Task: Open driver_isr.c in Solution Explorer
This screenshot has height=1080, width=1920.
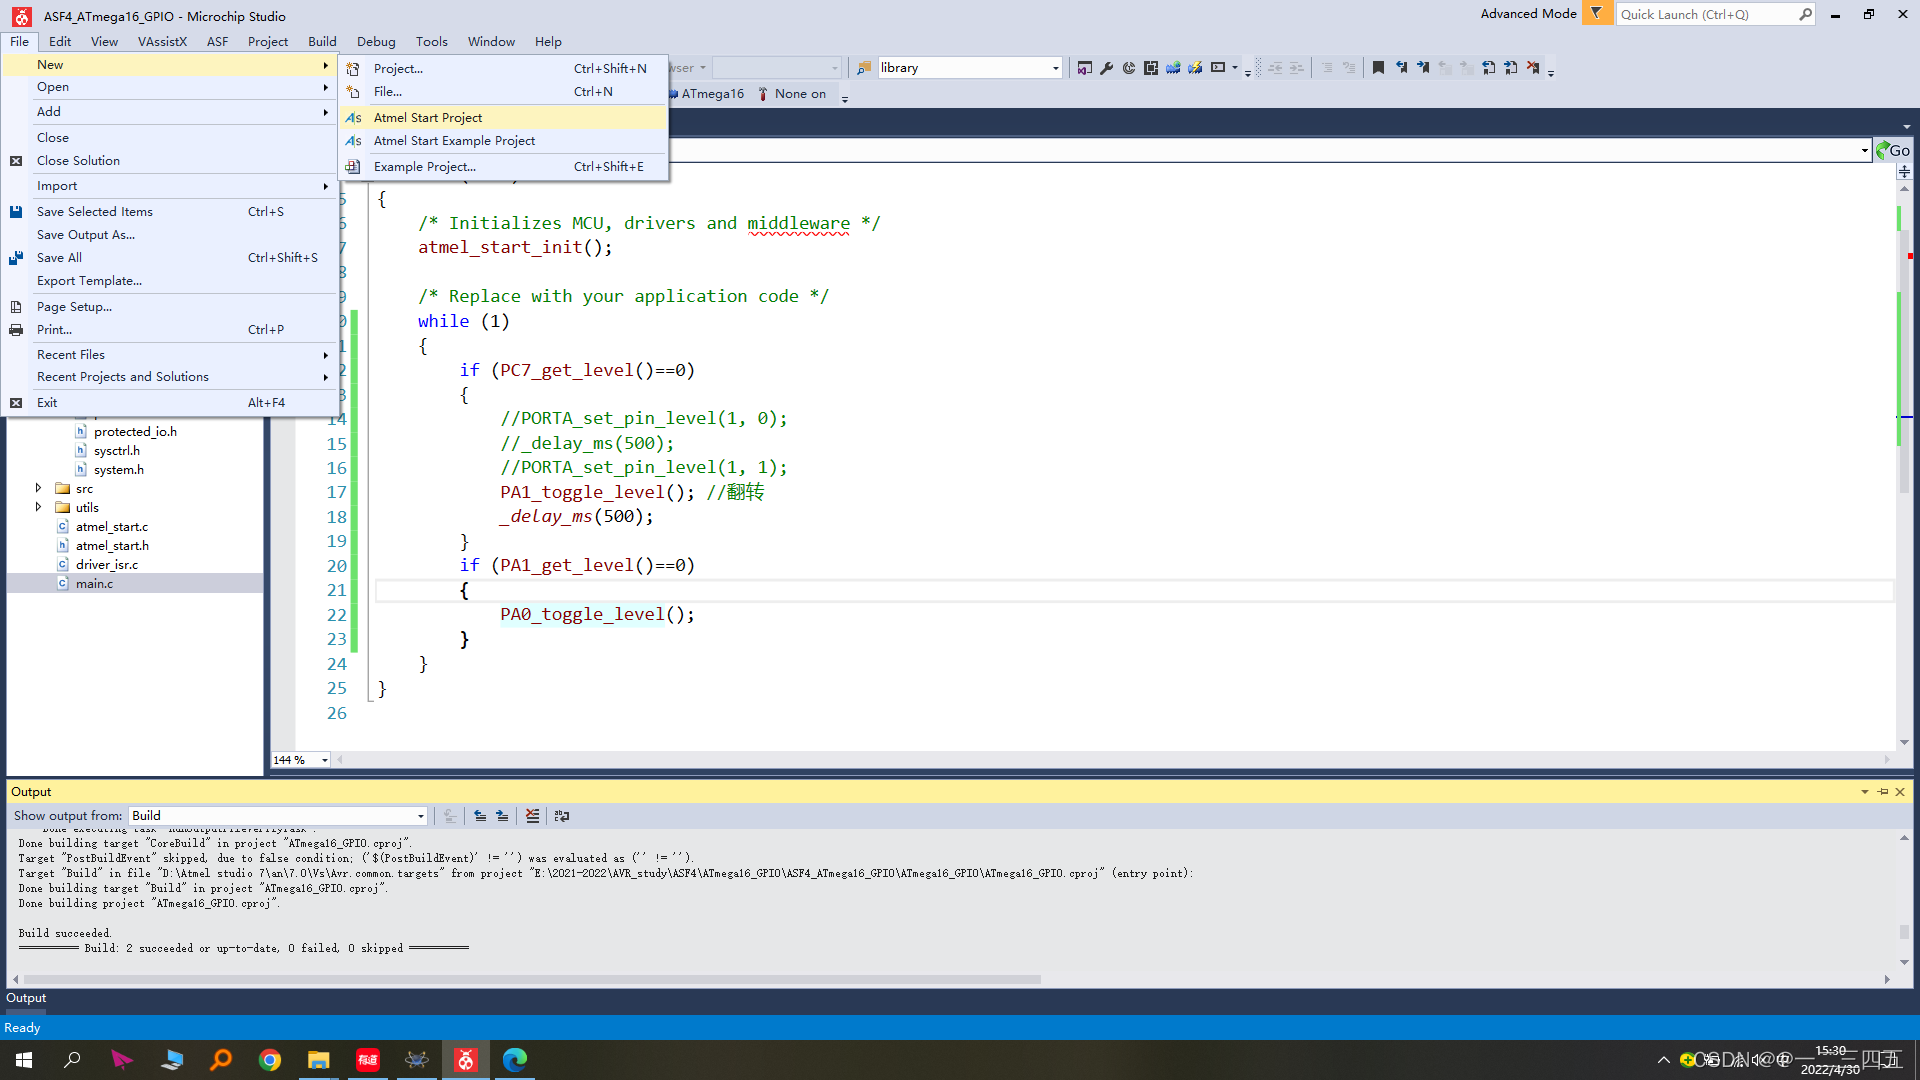Action: coord(107,564)
